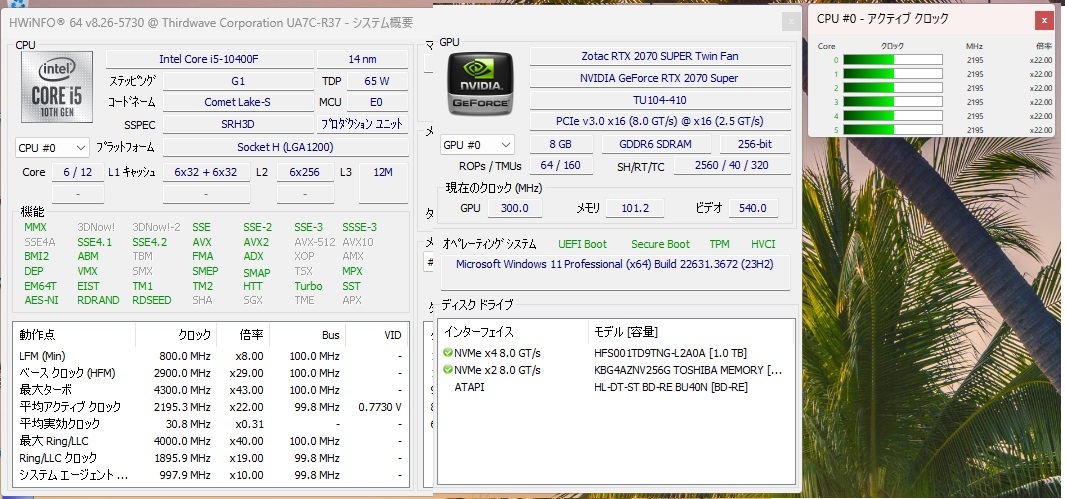Click the 14 nm process field
Screen dimensions: 1065x499
[x=363, y=59]
